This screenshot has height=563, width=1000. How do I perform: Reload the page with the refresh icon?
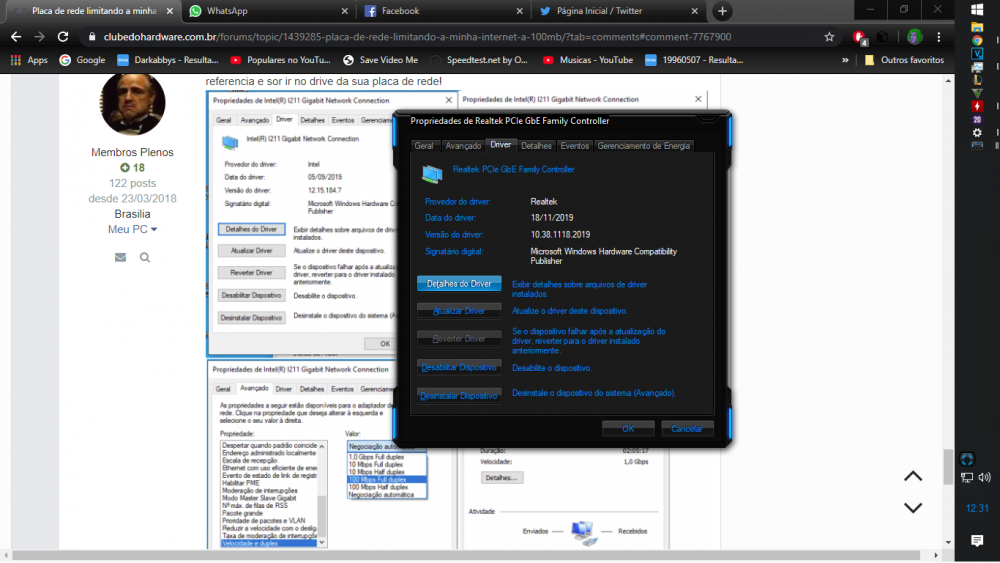click(x=63, y=36)
